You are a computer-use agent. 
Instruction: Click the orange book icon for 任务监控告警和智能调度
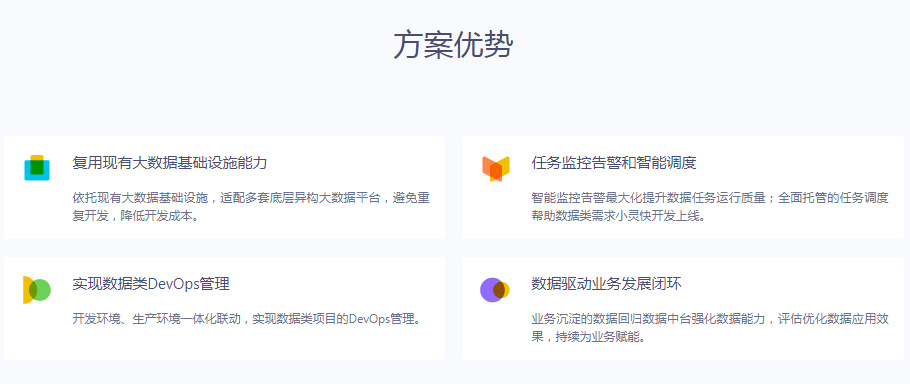496,169
